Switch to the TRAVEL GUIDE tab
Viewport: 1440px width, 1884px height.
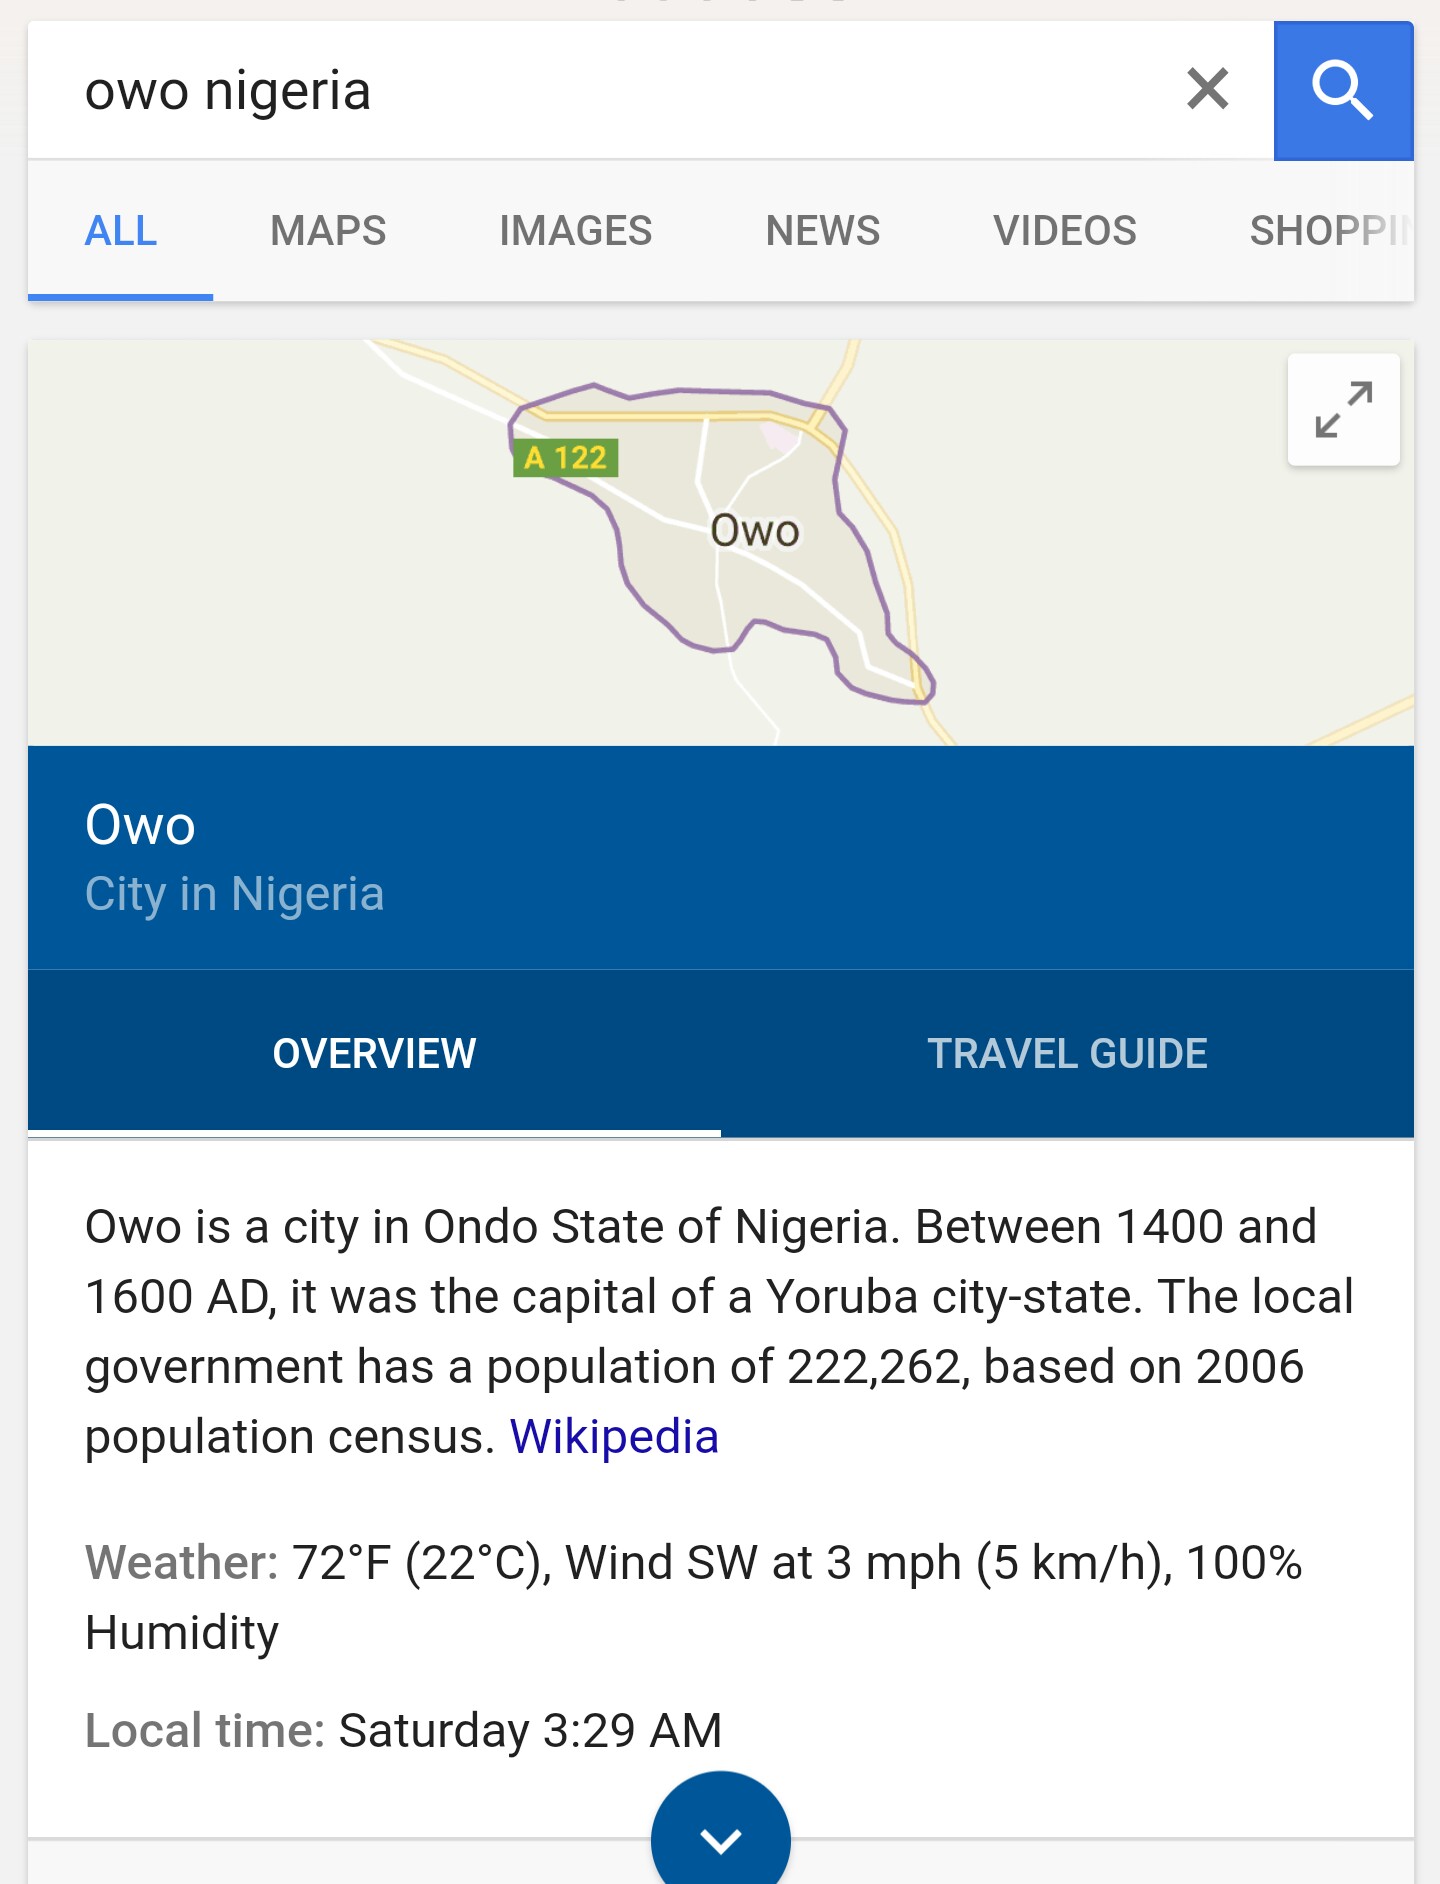pos(1067,1053)
